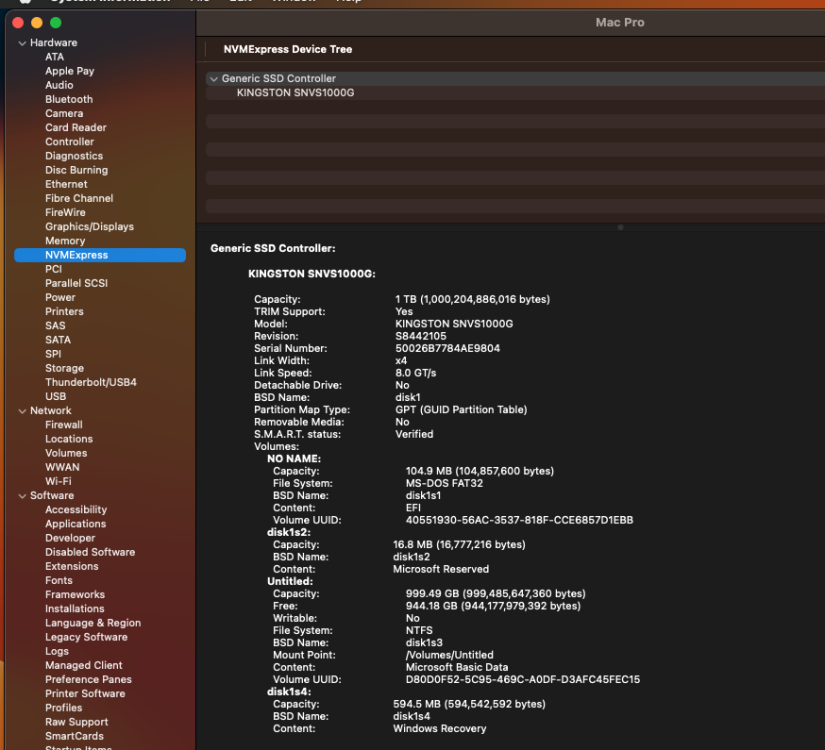
Task: Select Volumes under Network
Action: pyautogui.click(x=66, y=454)
